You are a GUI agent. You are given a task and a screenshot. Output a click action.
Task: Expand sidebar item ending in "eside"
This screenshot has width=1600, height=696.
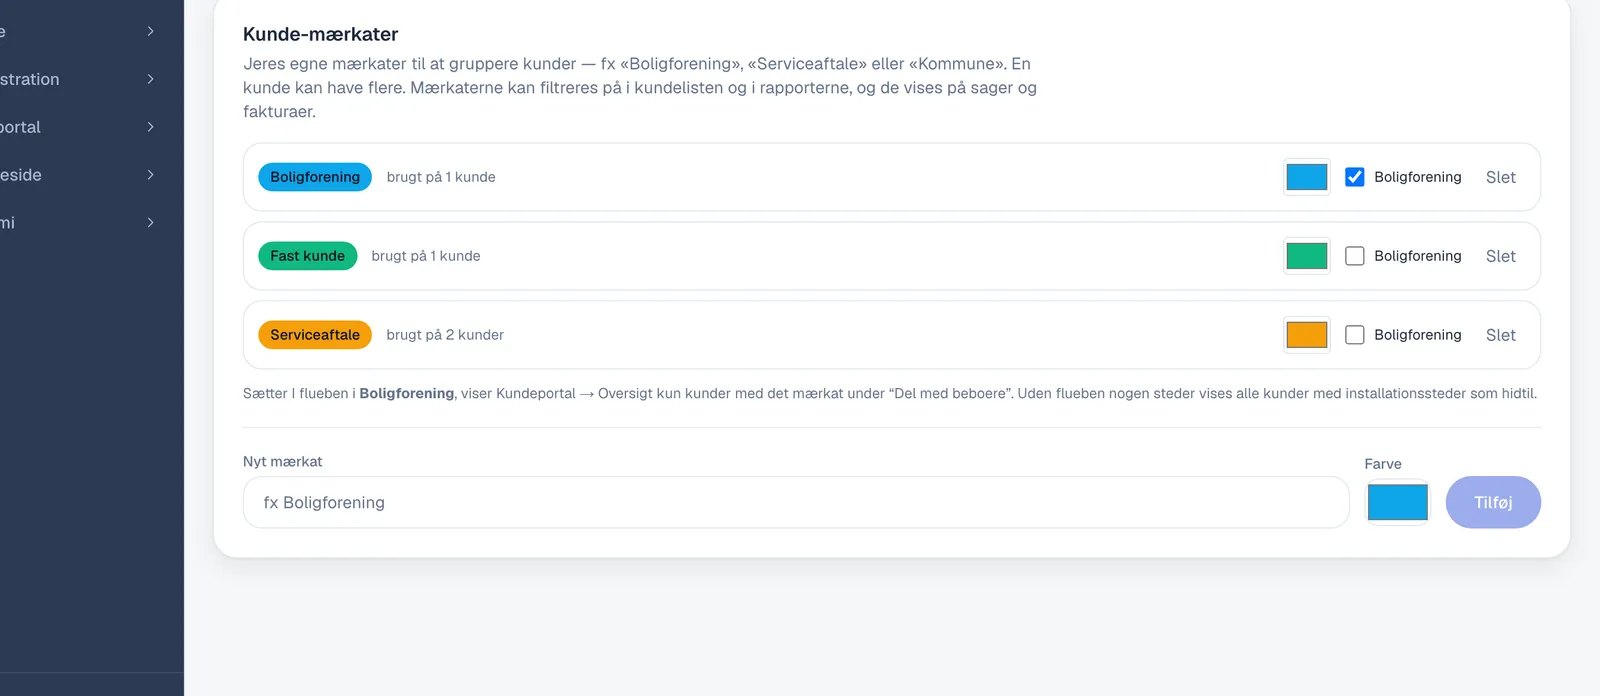pos(80,175)
